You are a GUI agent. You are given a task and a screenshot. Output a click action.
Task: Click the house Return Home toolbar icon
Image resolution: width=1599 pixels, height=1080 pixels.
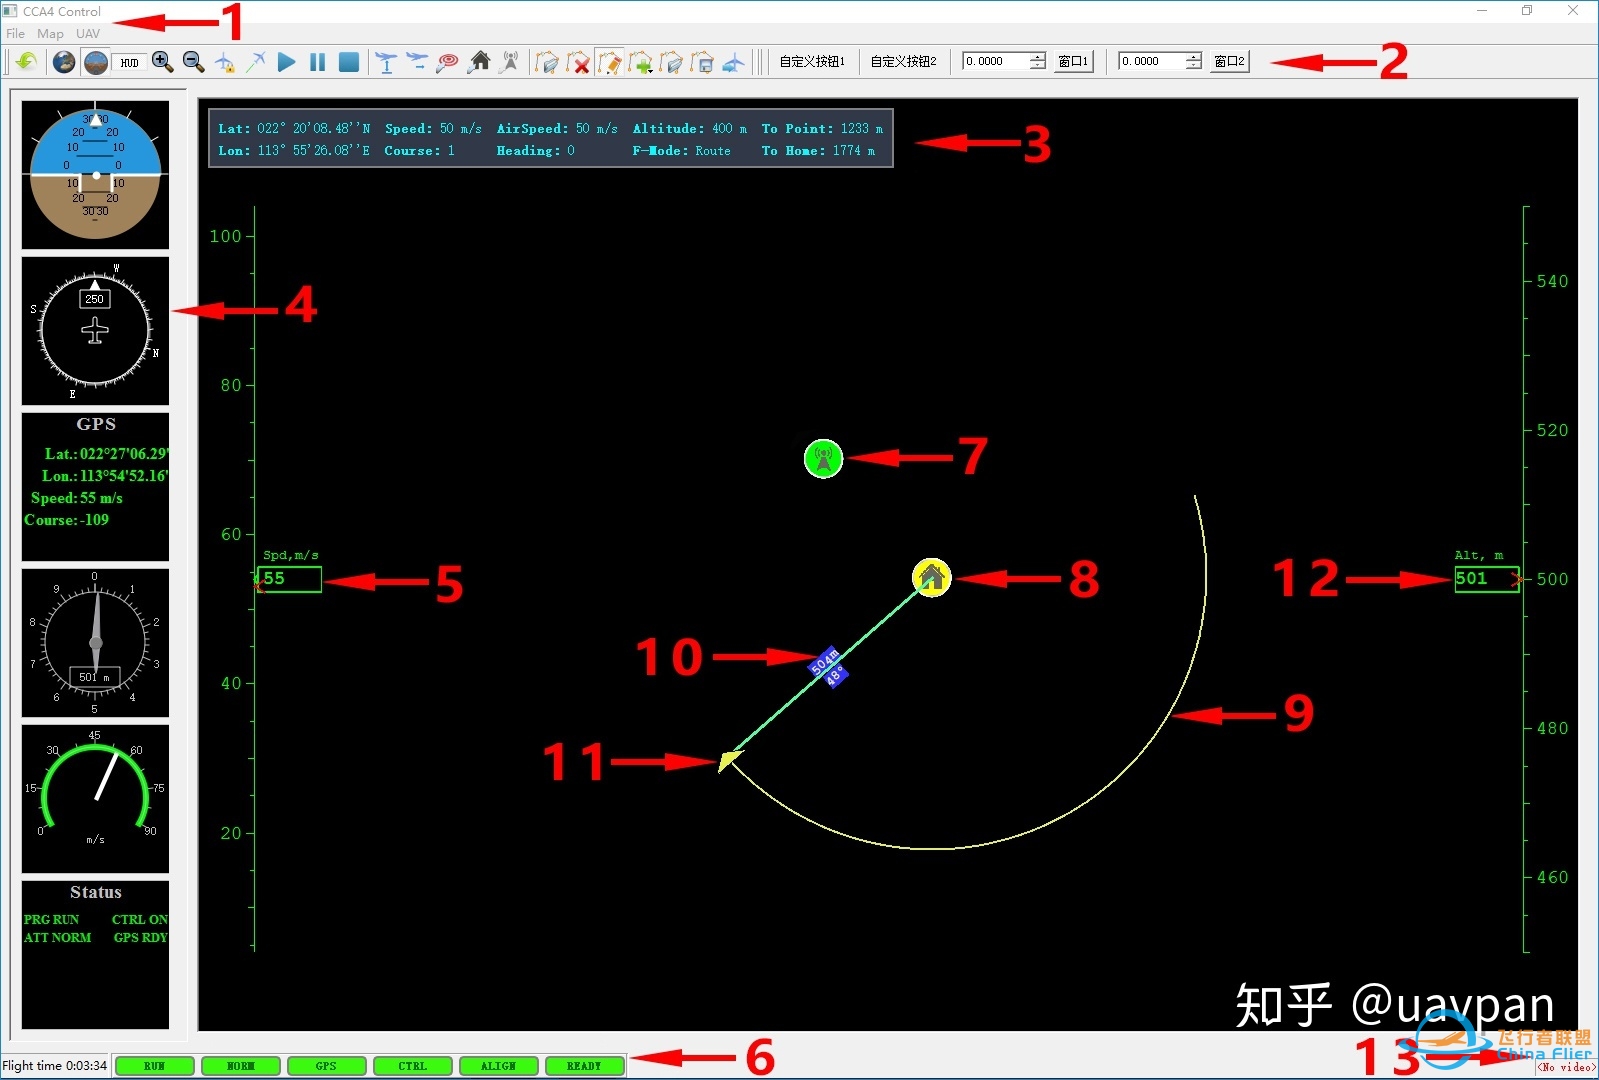coord(480,62)
